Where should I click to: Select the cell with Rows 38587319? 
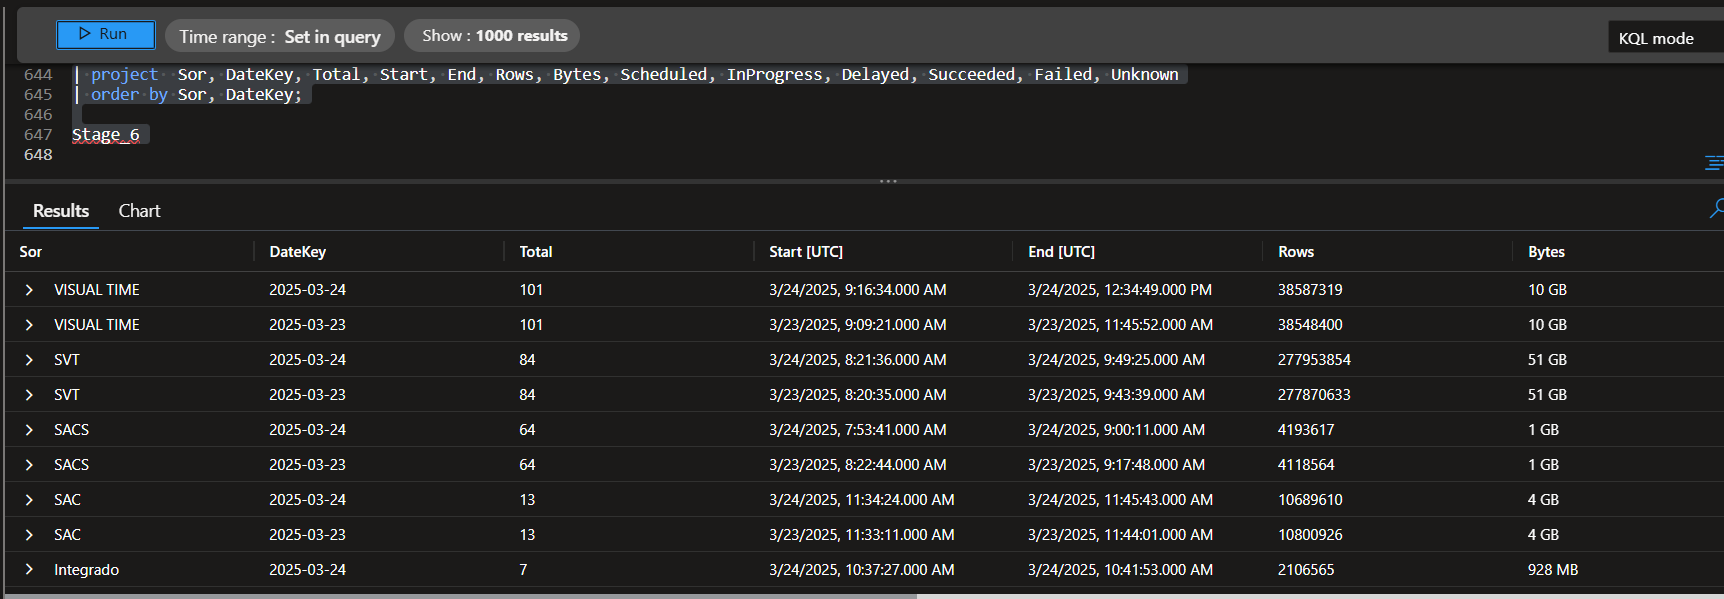1310,290
